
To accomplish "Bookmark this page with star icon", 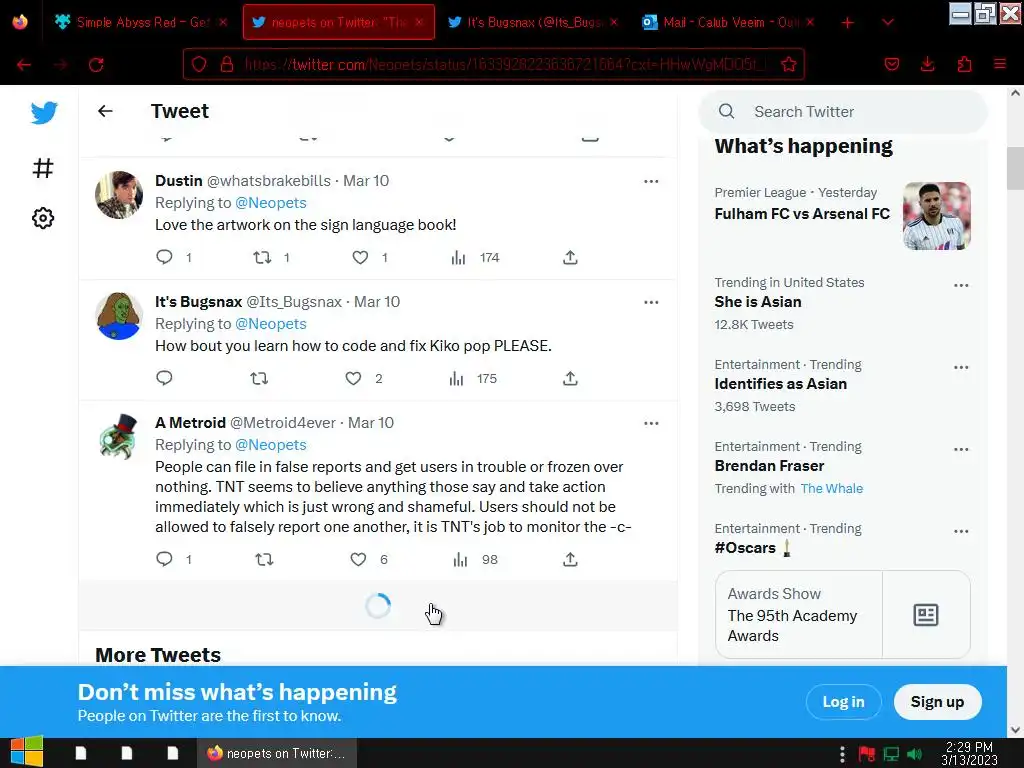I will coord(788,64).
